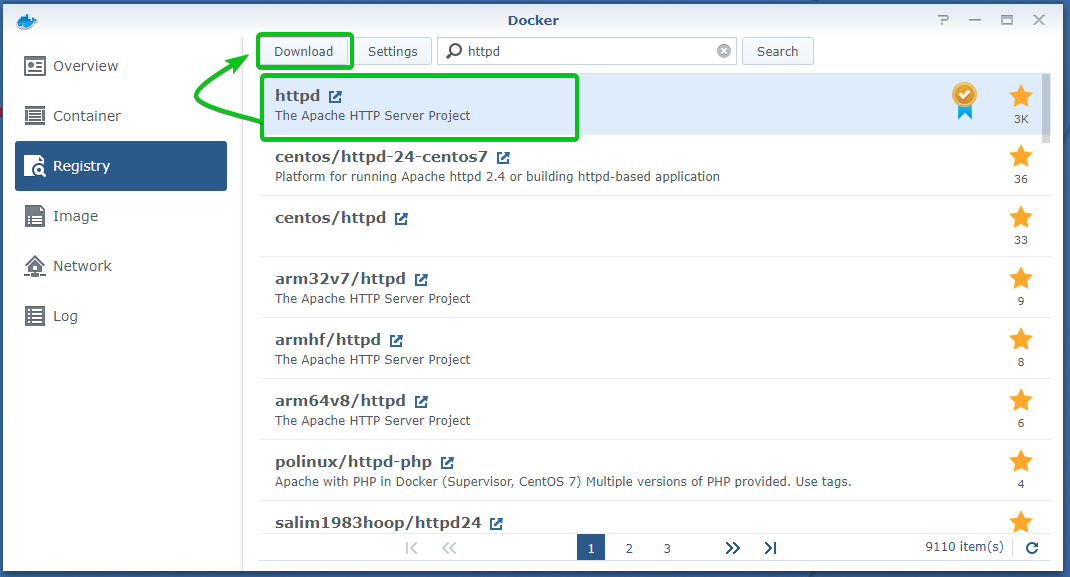Open the Image section
This screenshot has width=1070, height=577.
point(121,216)
